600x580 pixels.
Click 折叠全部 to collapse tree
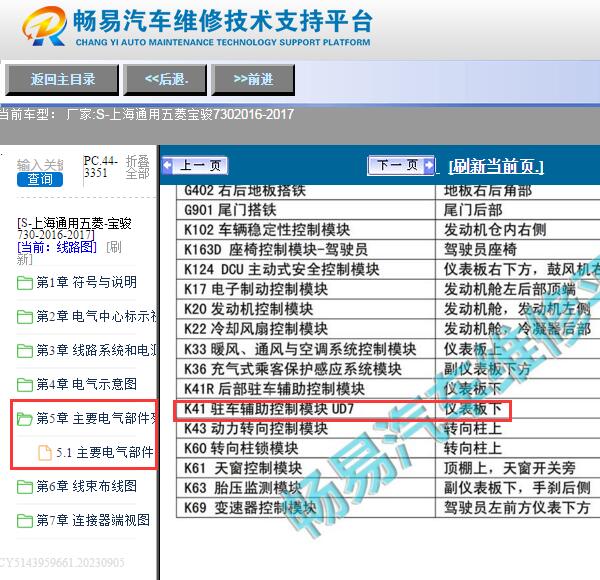(137, 167)
